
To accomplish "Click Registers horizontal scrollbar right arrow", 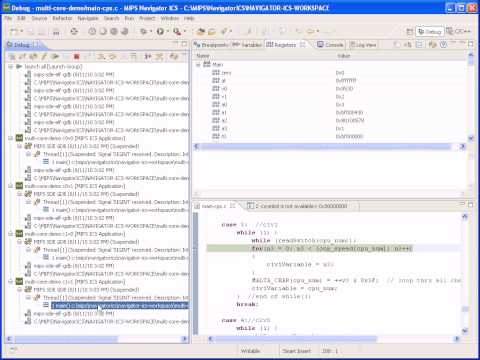I will pyautogui.click(x=462, y=146).
